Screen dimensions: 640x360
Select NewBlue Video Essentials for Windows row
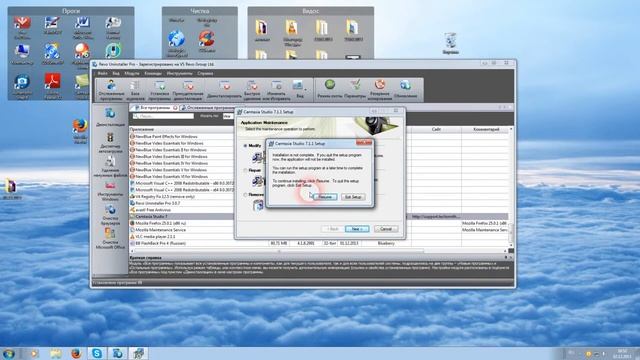182,143
